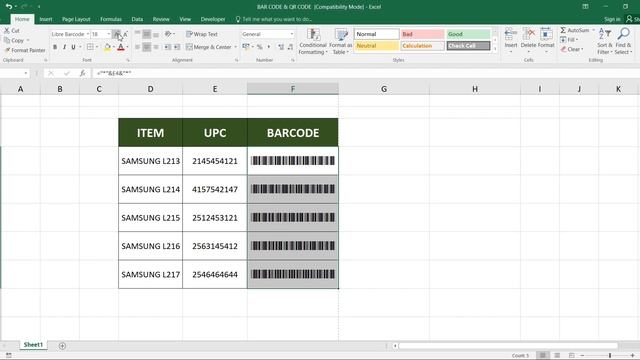Click the AutoSum sigma icon
Viewport: 640px width, 360px height.
[563, 30]
